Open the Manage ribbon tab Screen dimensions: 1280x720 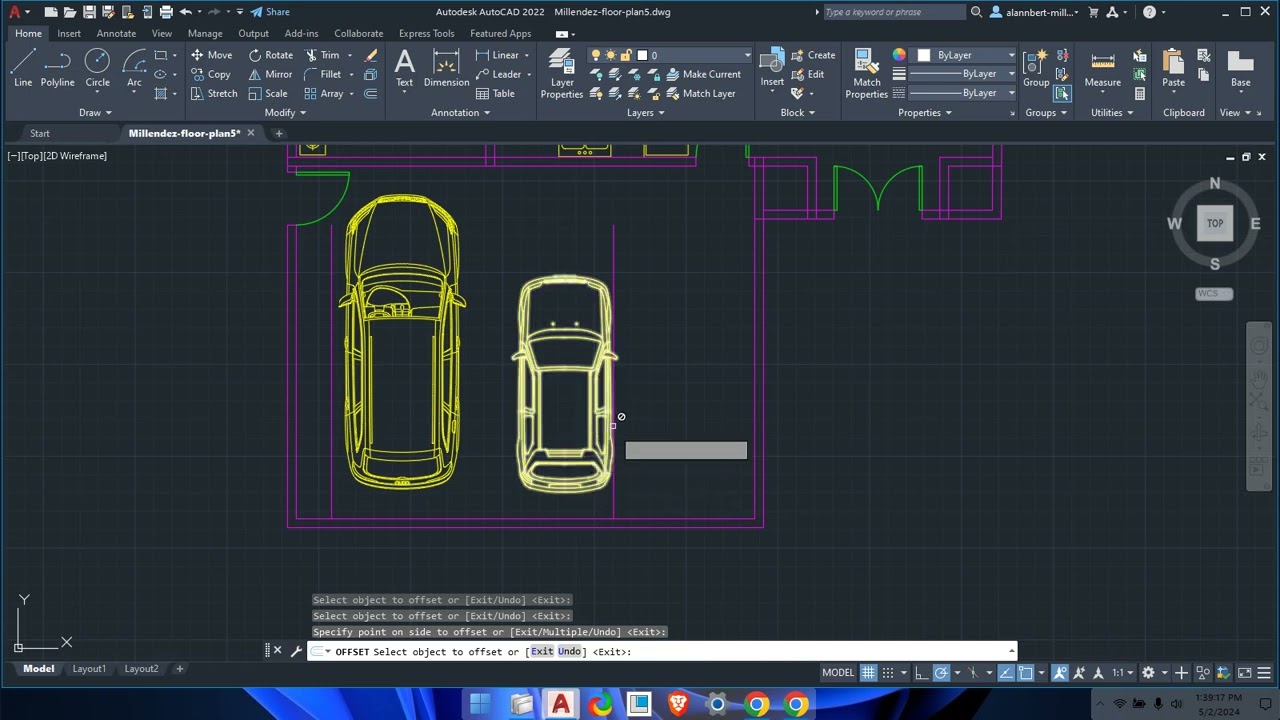205,33
